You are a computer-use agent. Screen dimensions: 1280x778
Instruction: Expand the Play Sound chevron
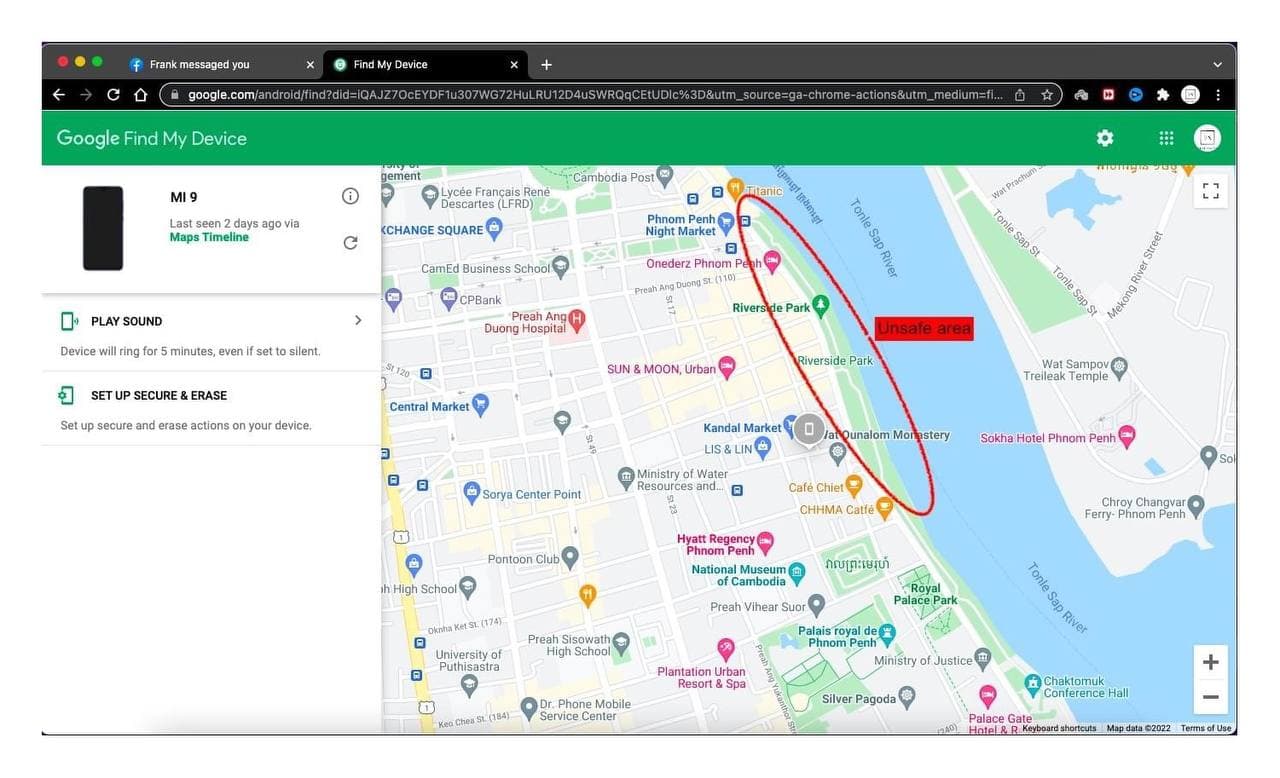pyautogui.click(x=358, y=320)
